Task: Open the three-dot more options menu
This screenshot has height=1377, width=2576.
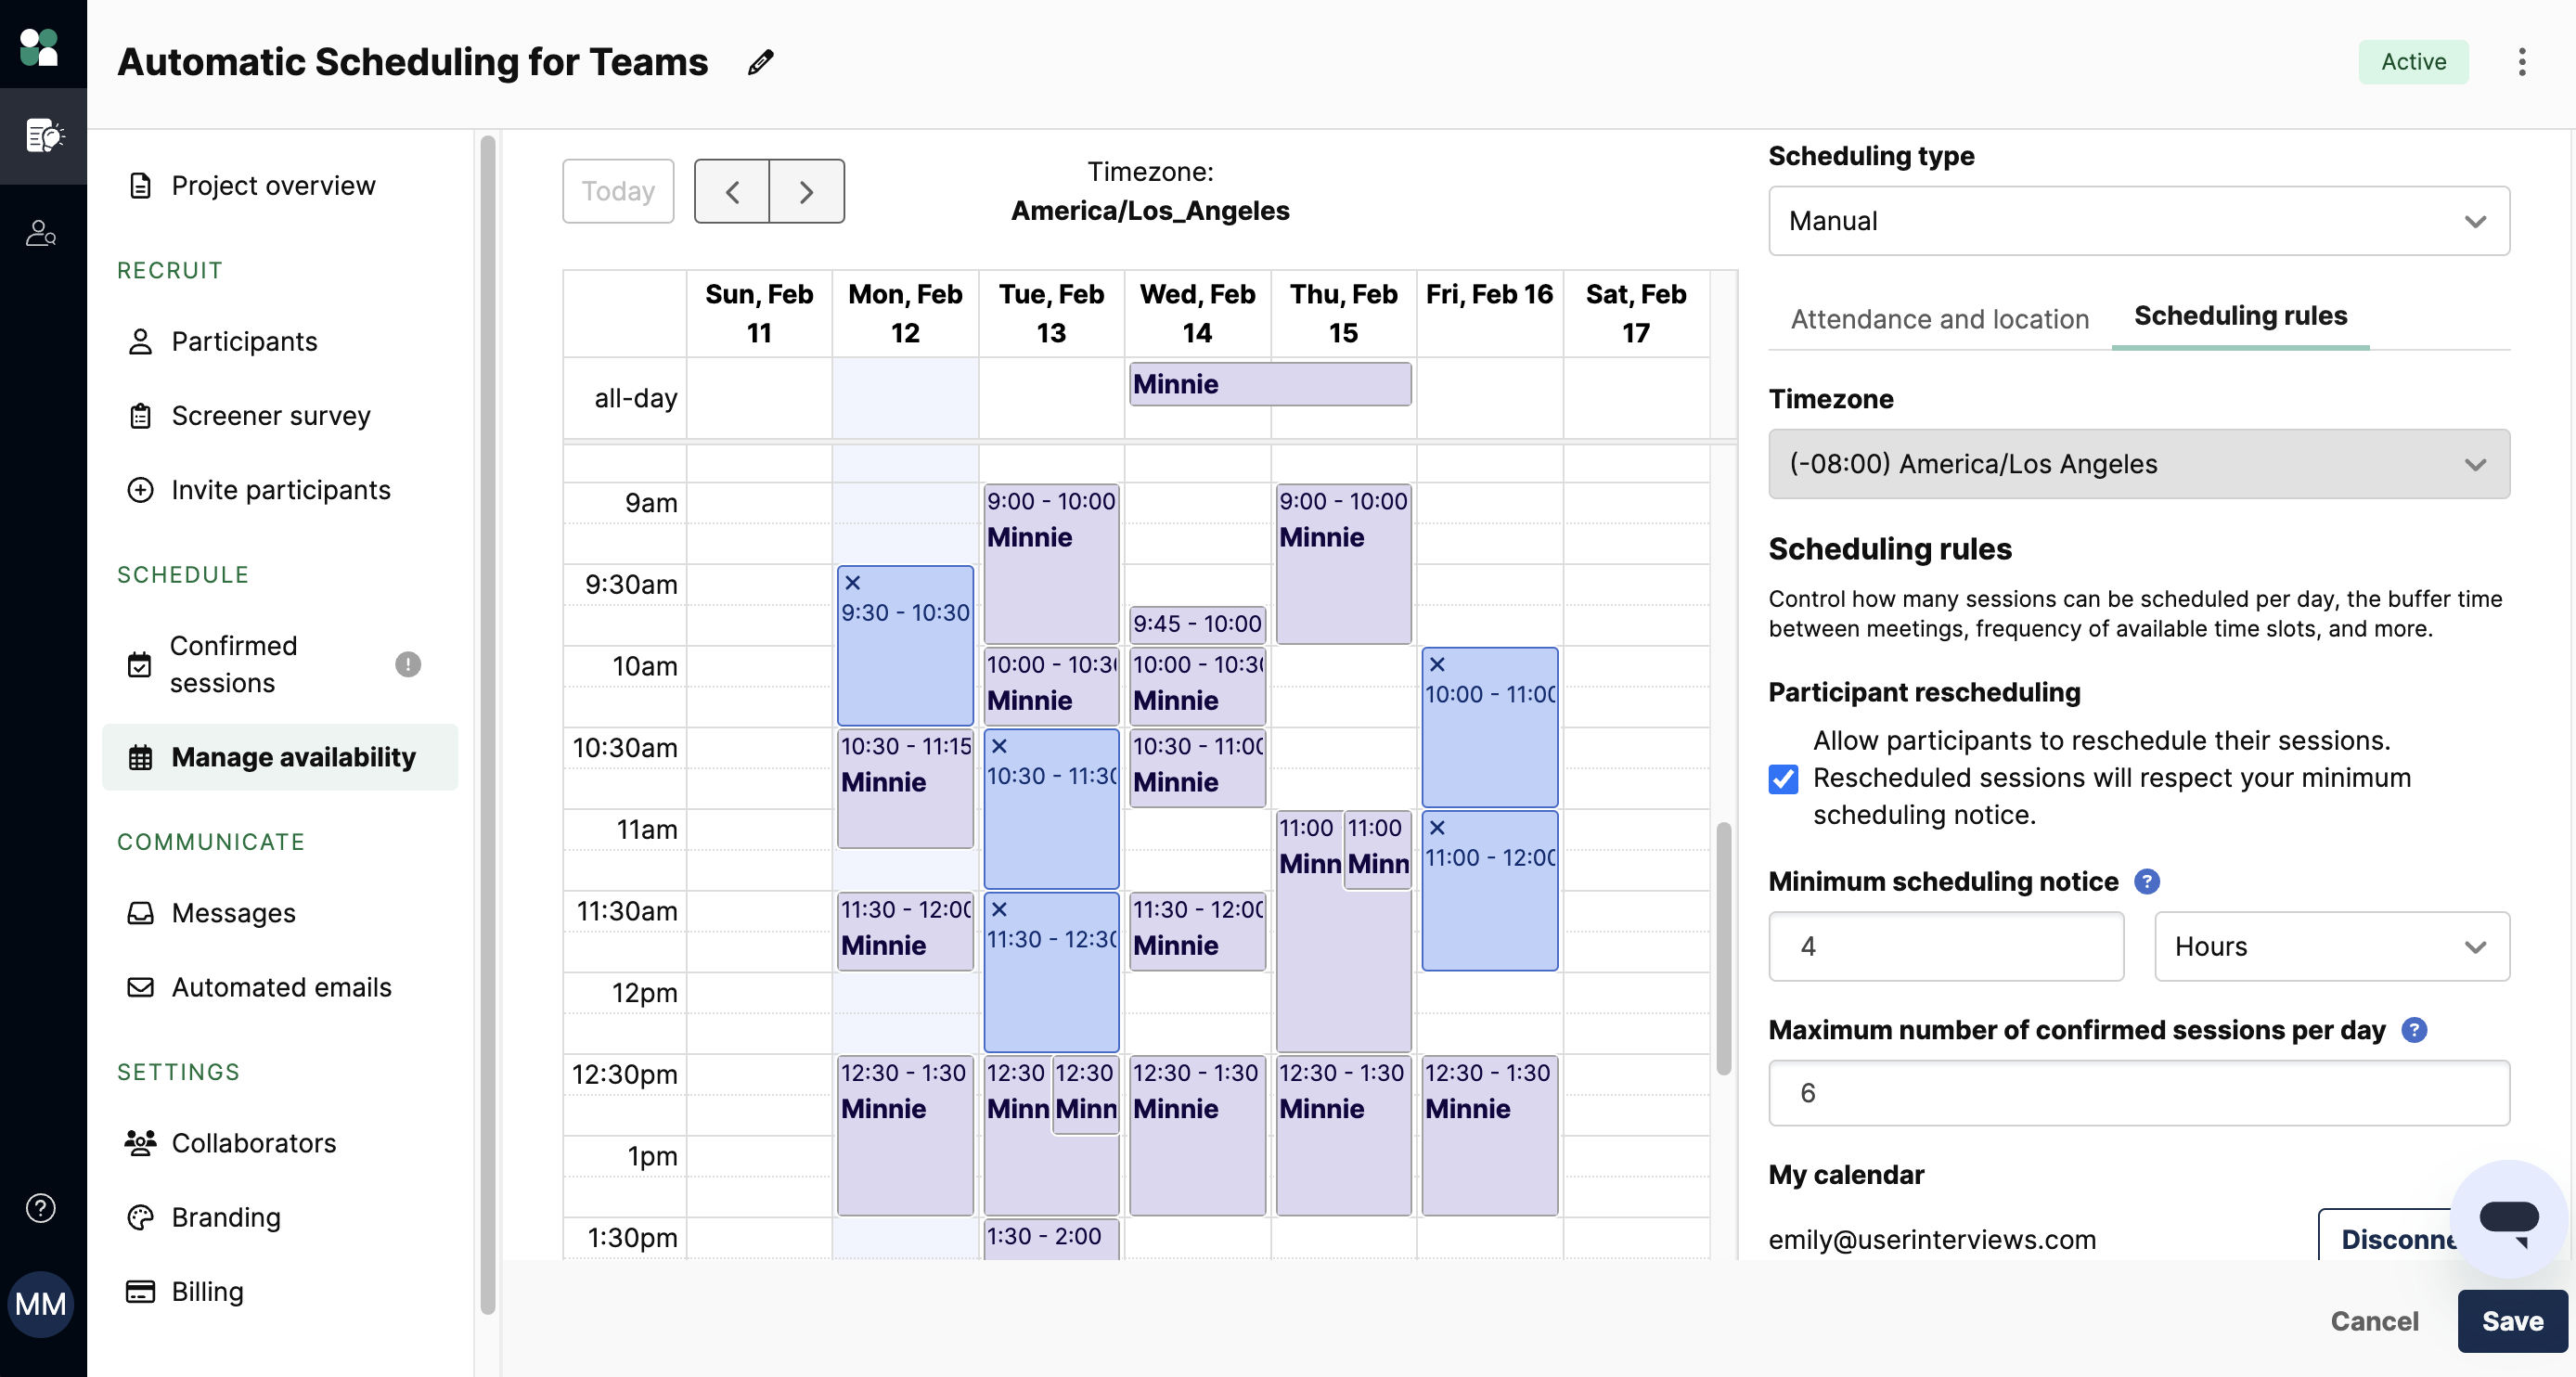Action: pos(2521,62)
